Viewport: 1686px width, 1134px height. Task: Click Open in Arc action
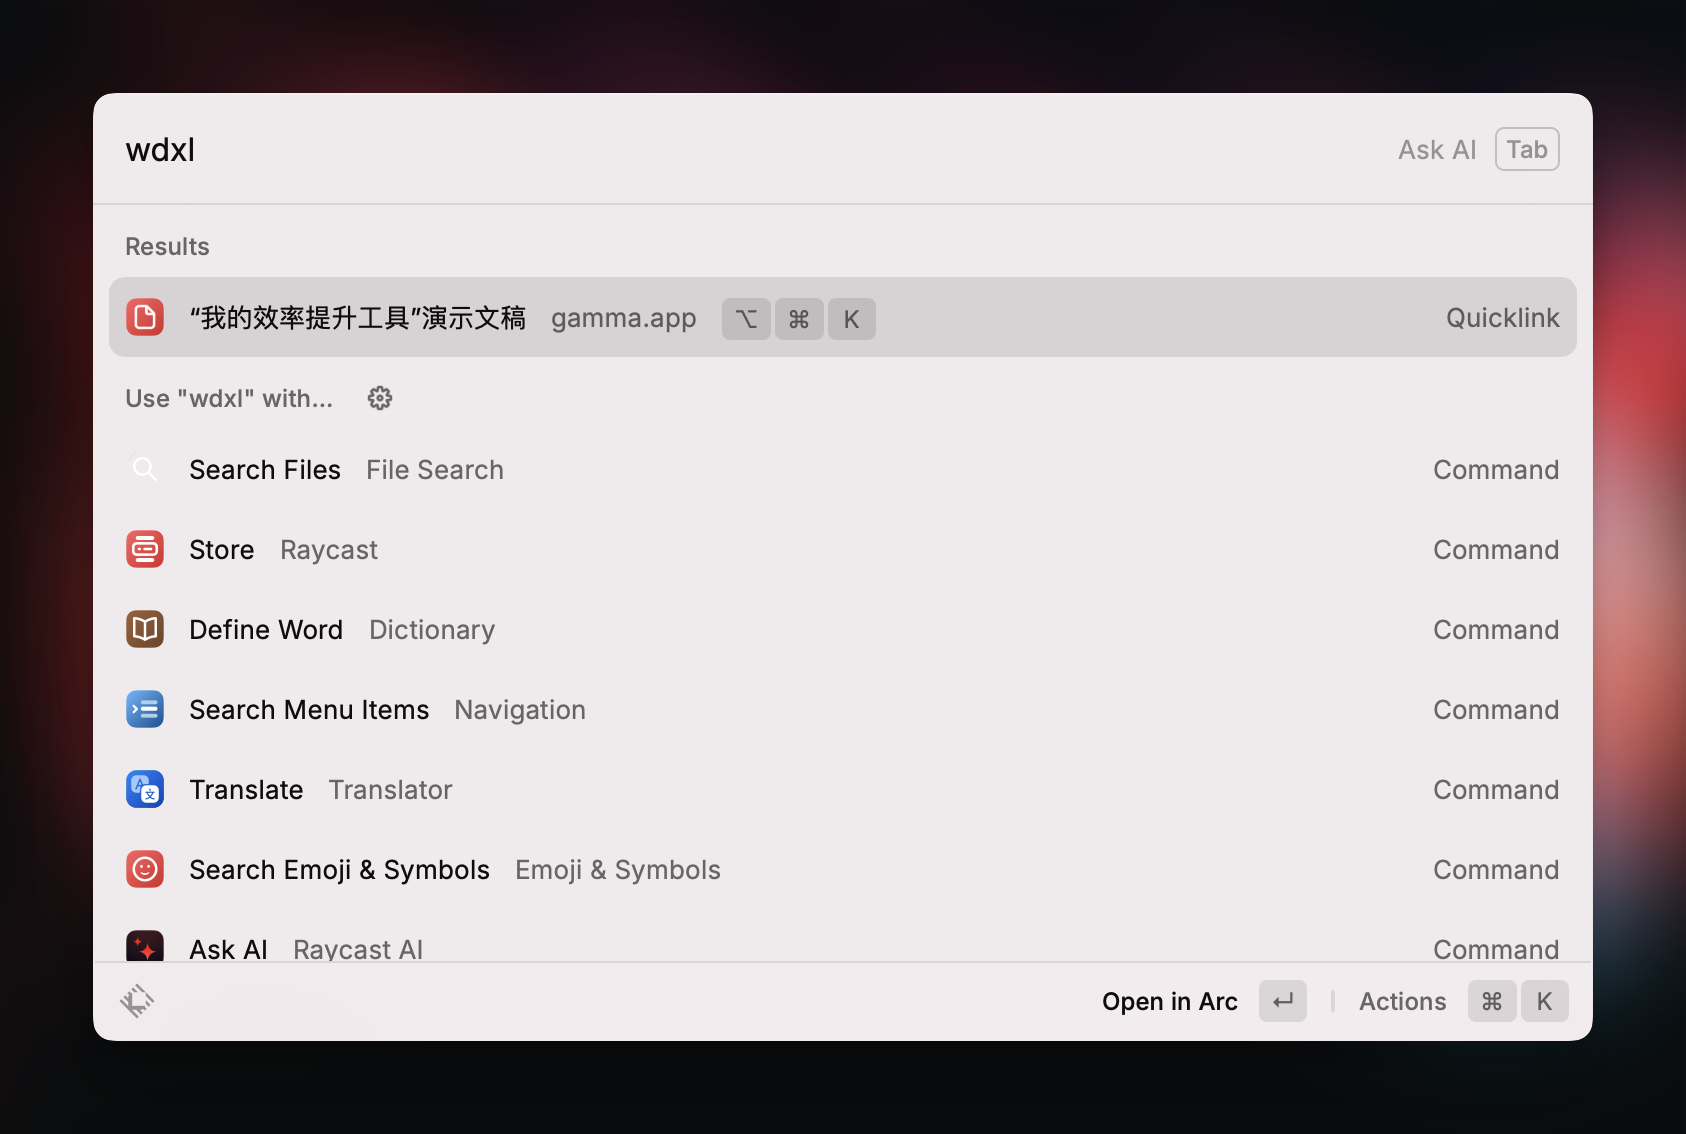(x=1170, y=1001)
